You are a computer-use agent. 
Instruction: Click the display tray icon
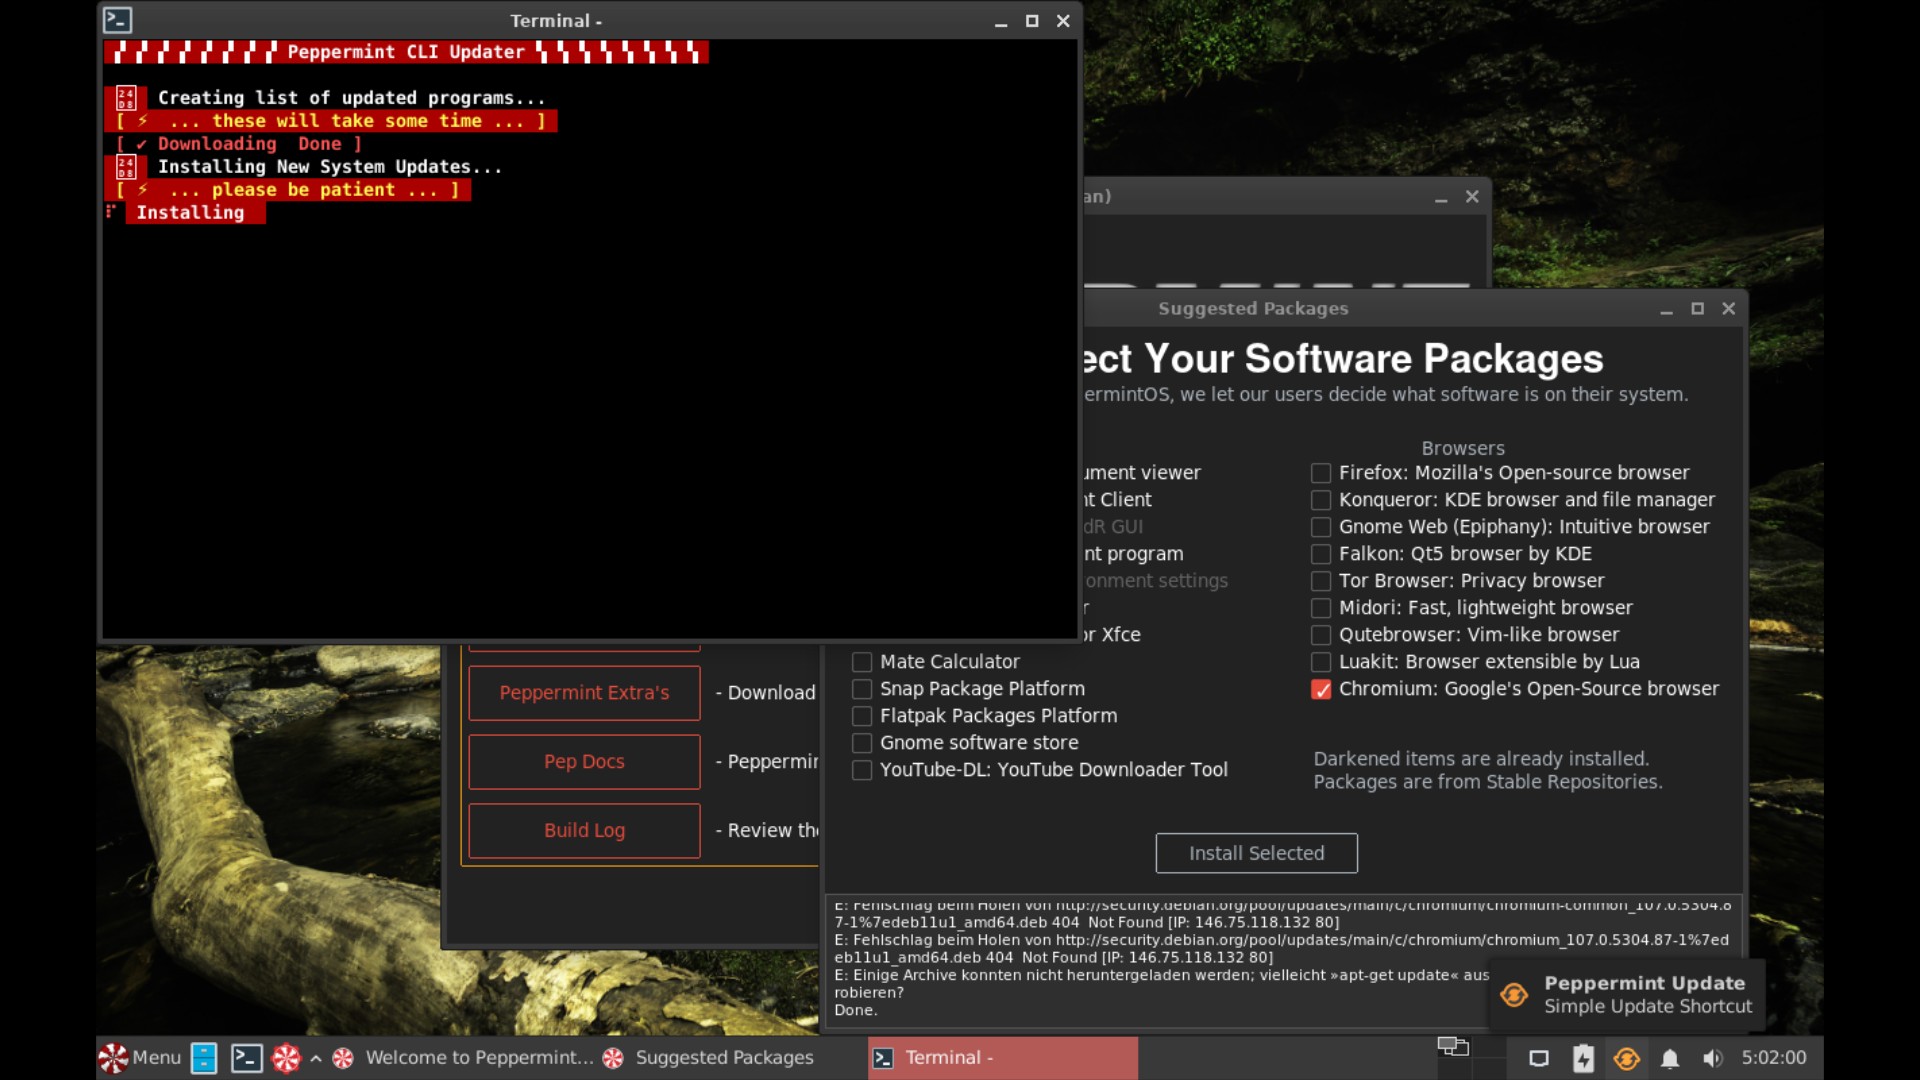point(1538,1058)
